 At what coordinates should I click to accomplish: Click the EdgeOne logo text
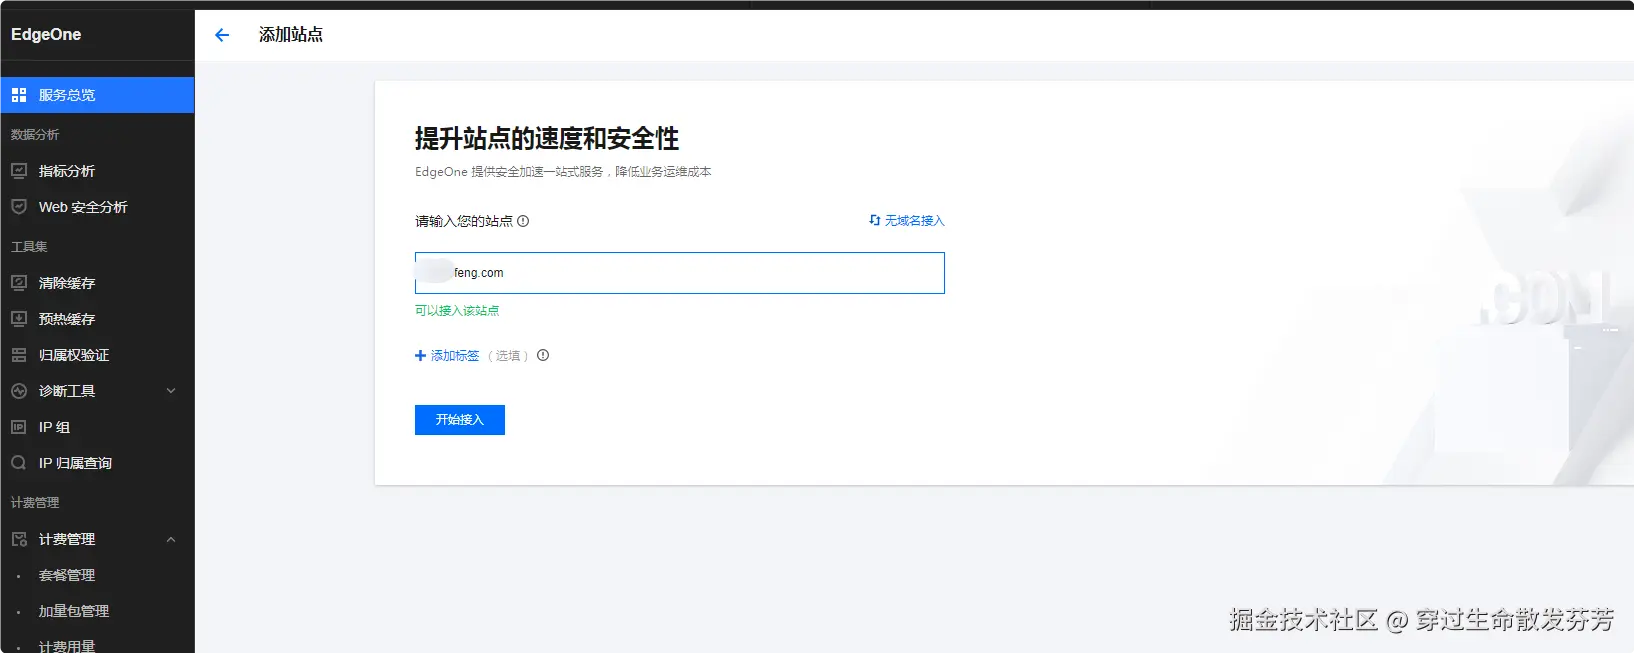click(x=46, y=34)
